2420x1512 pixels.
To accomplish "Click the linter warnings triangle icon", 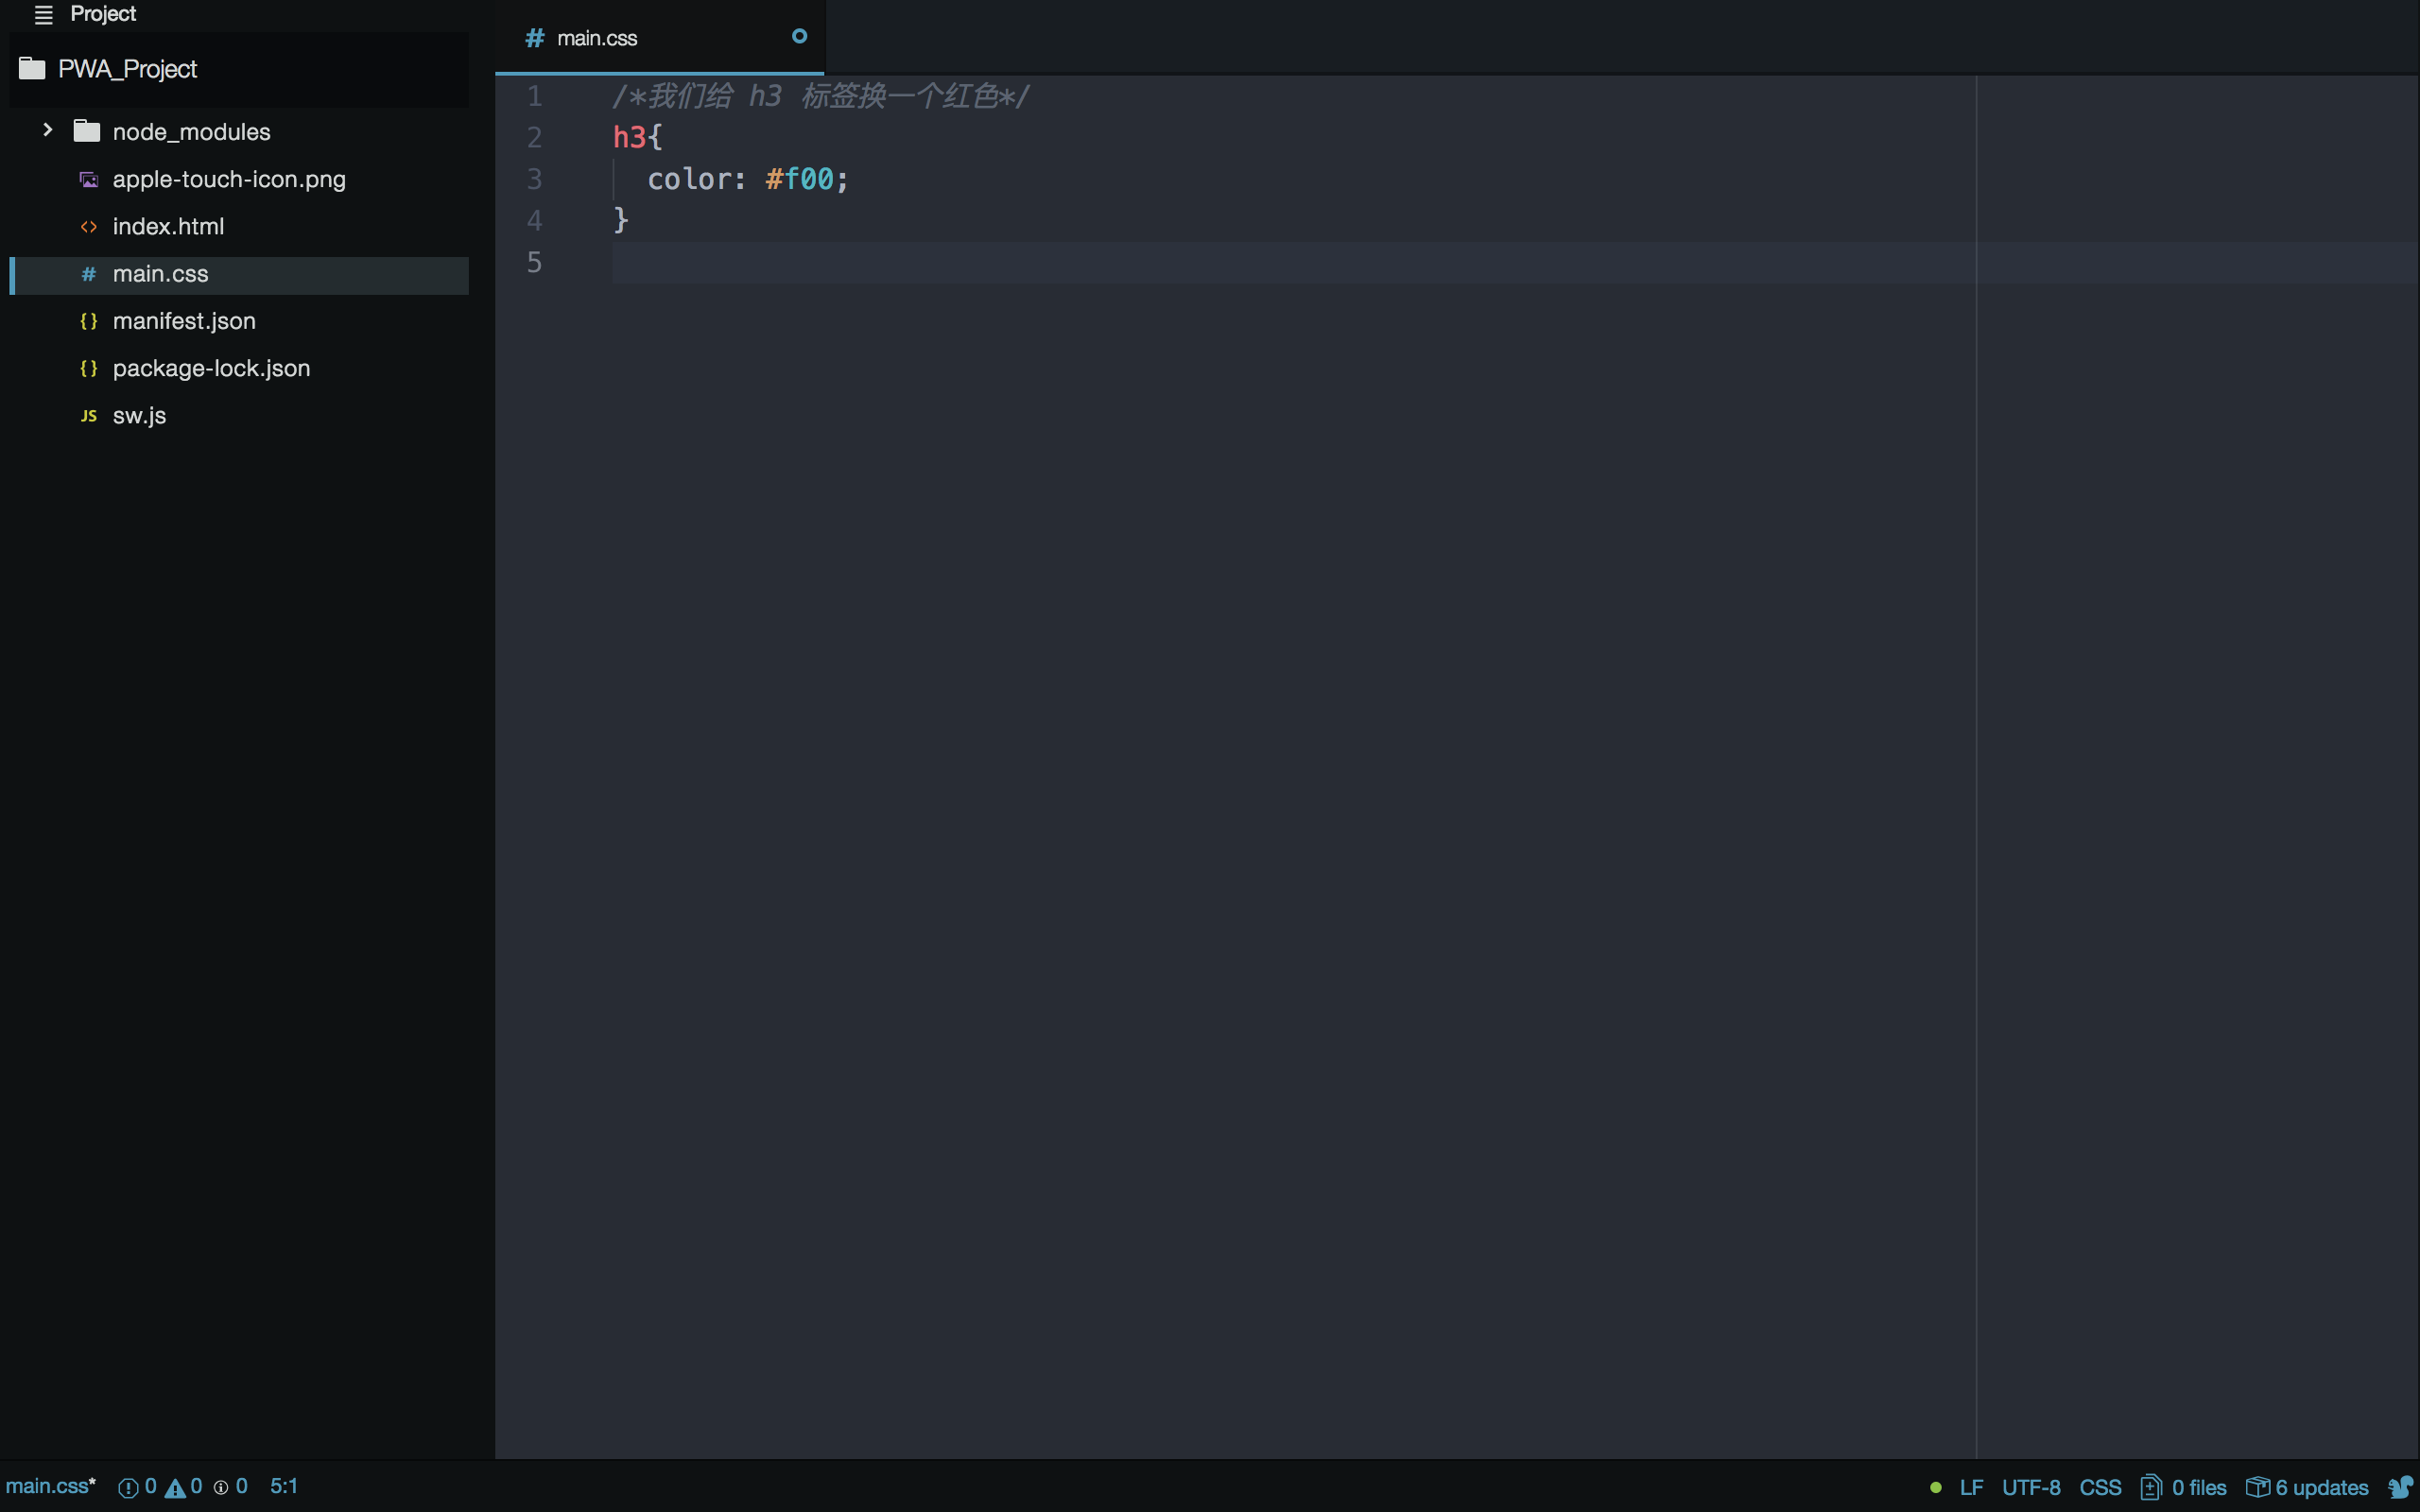I will click(175, 1487).
